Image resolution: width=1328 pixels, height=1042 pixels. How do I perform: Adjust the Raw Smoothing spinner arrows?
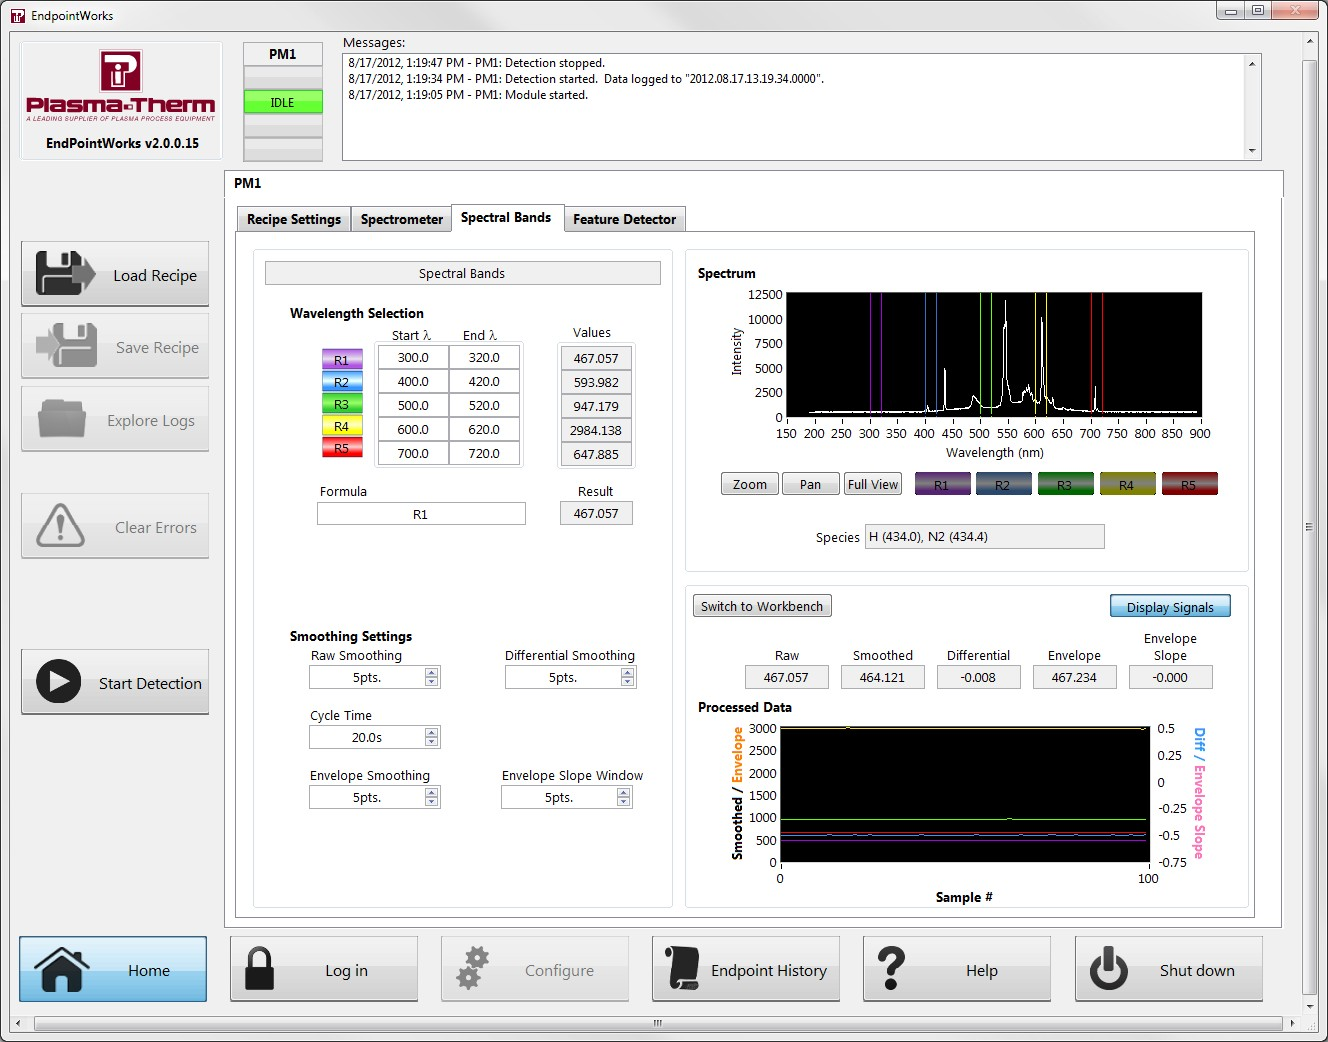pos(431,677)
